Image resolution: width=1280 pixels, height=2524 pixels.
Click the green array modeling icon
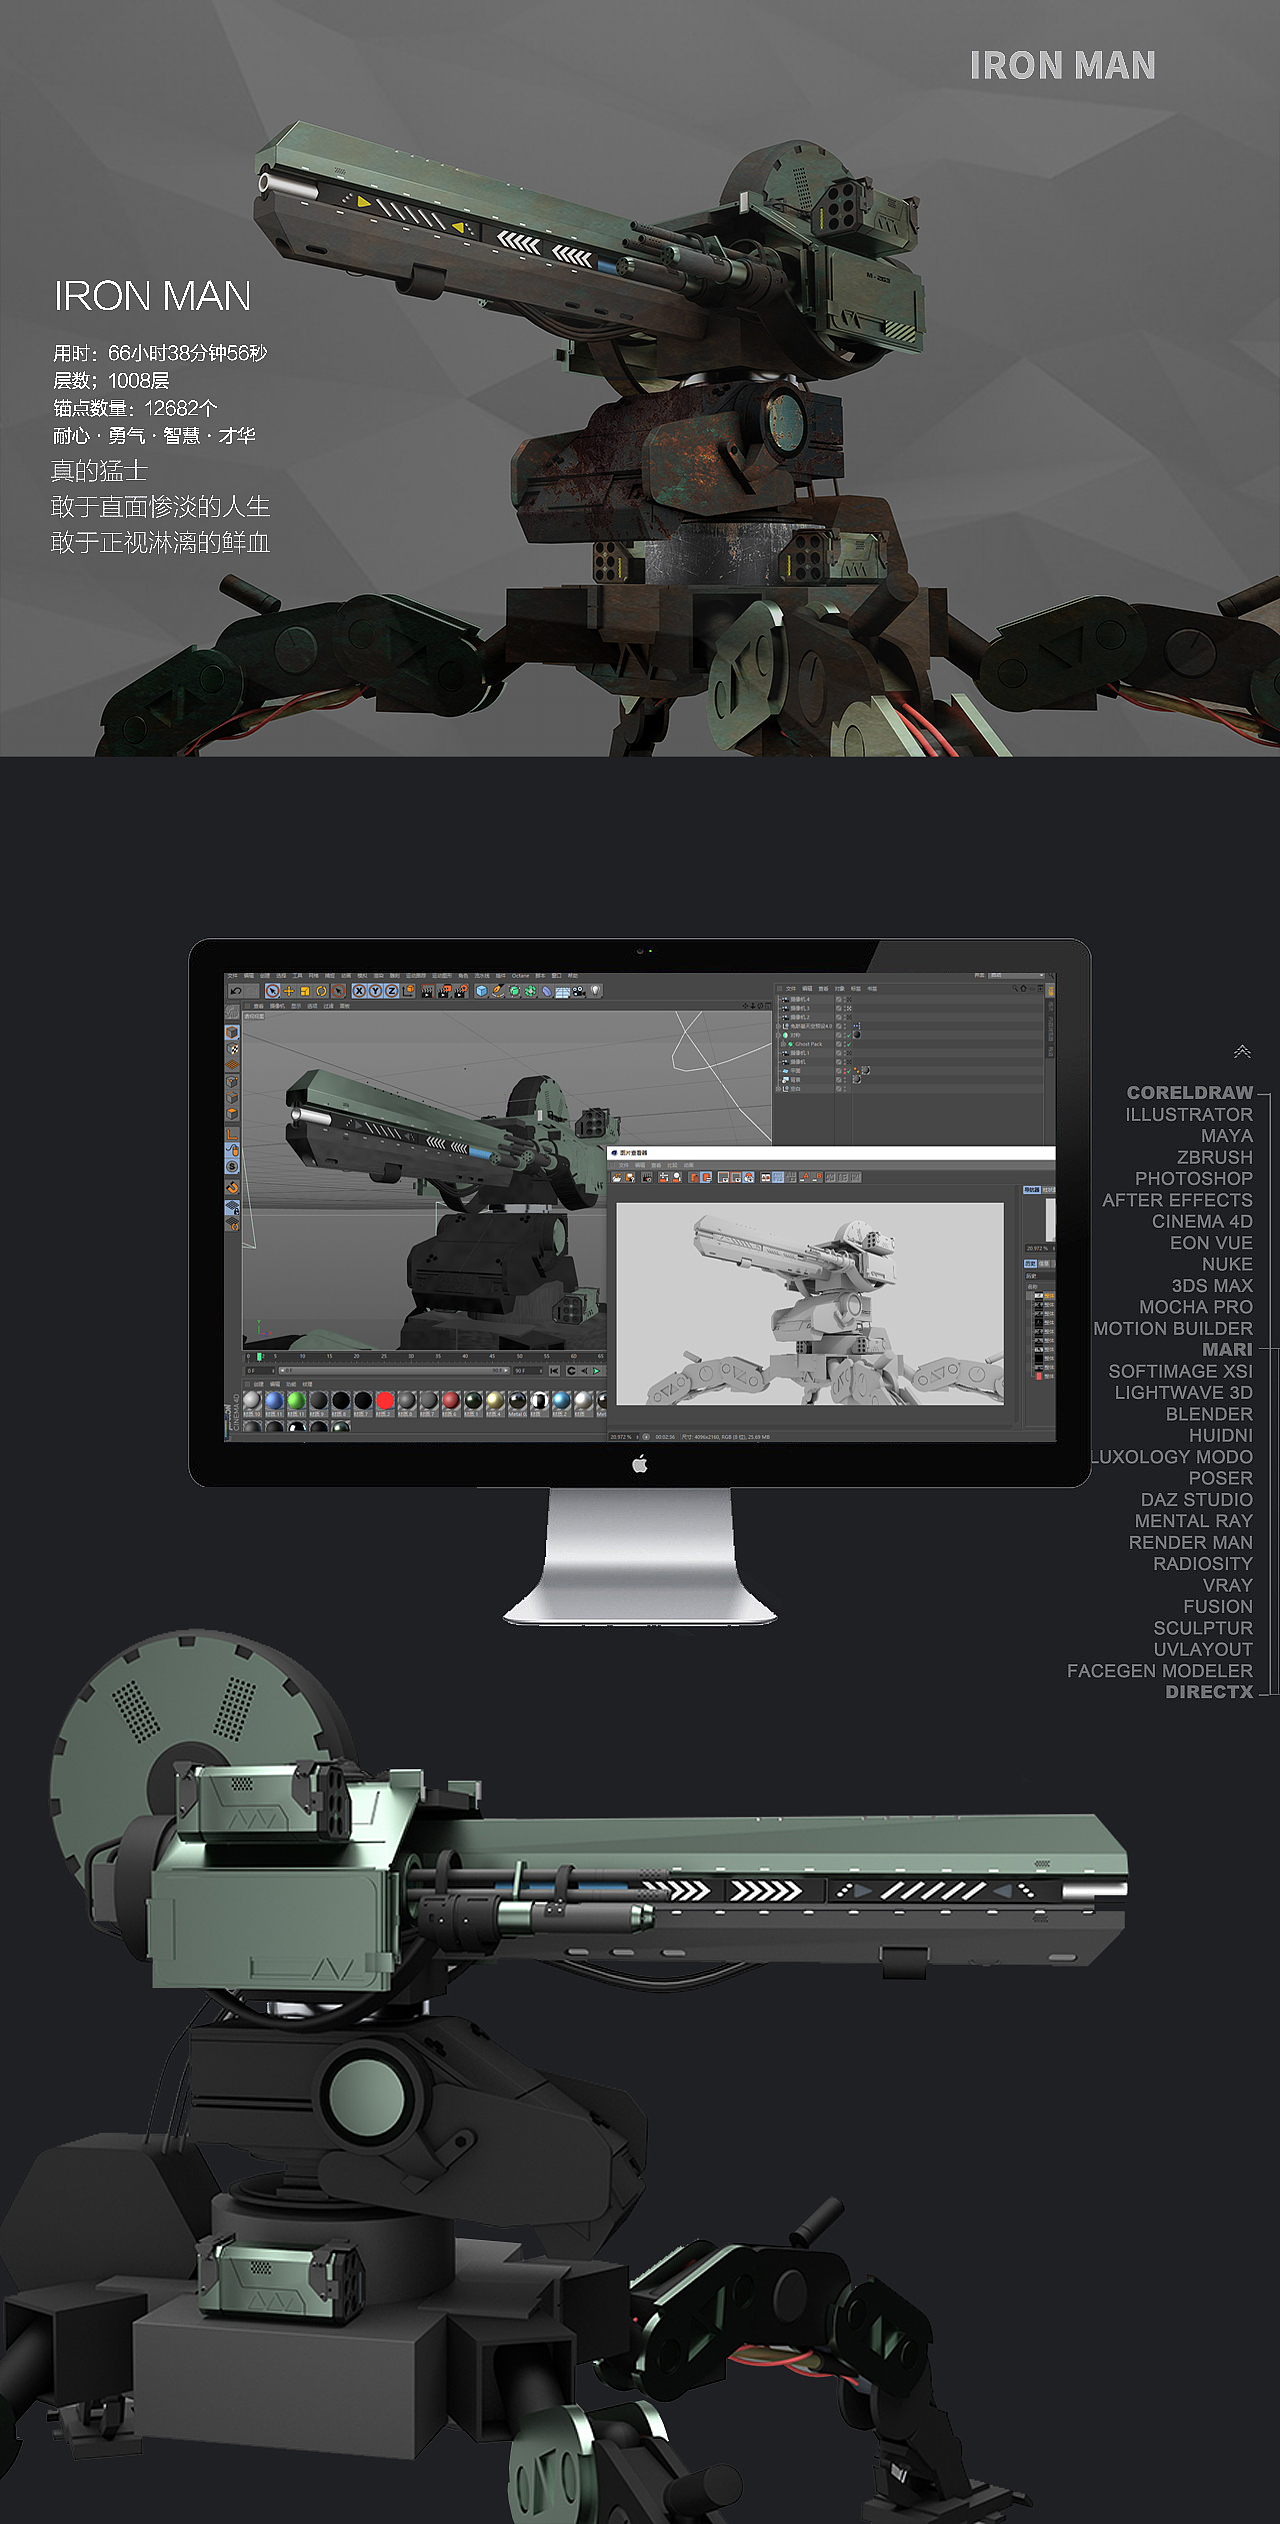(530, 991)
